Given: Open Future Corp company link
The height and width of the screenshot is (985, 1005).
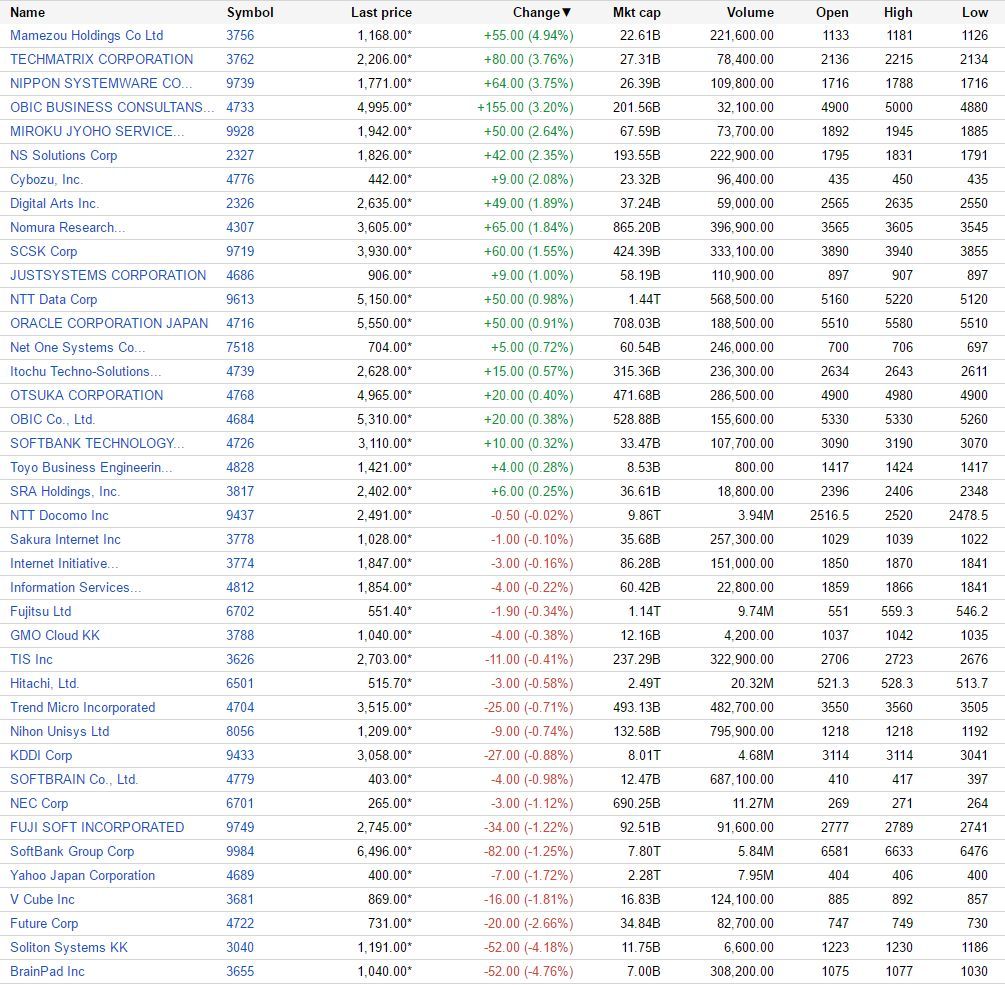Looking at the screenshot, I should coord(44,923).
